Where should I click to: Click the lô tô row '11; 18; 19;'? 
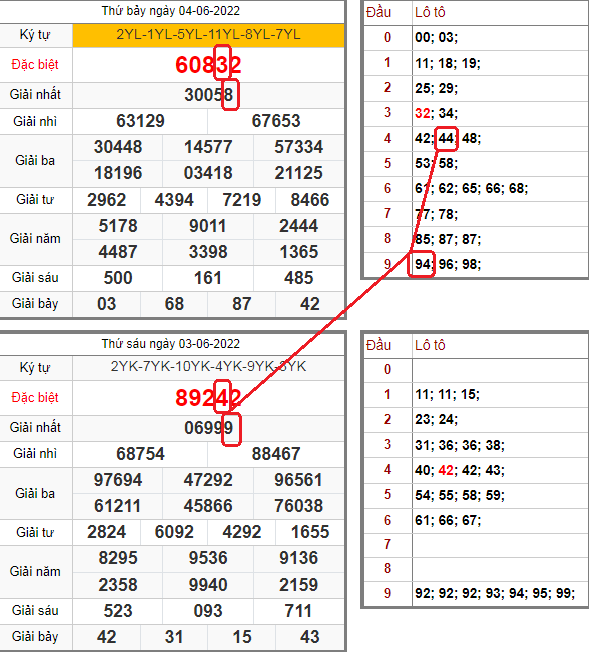click(448, 63)
